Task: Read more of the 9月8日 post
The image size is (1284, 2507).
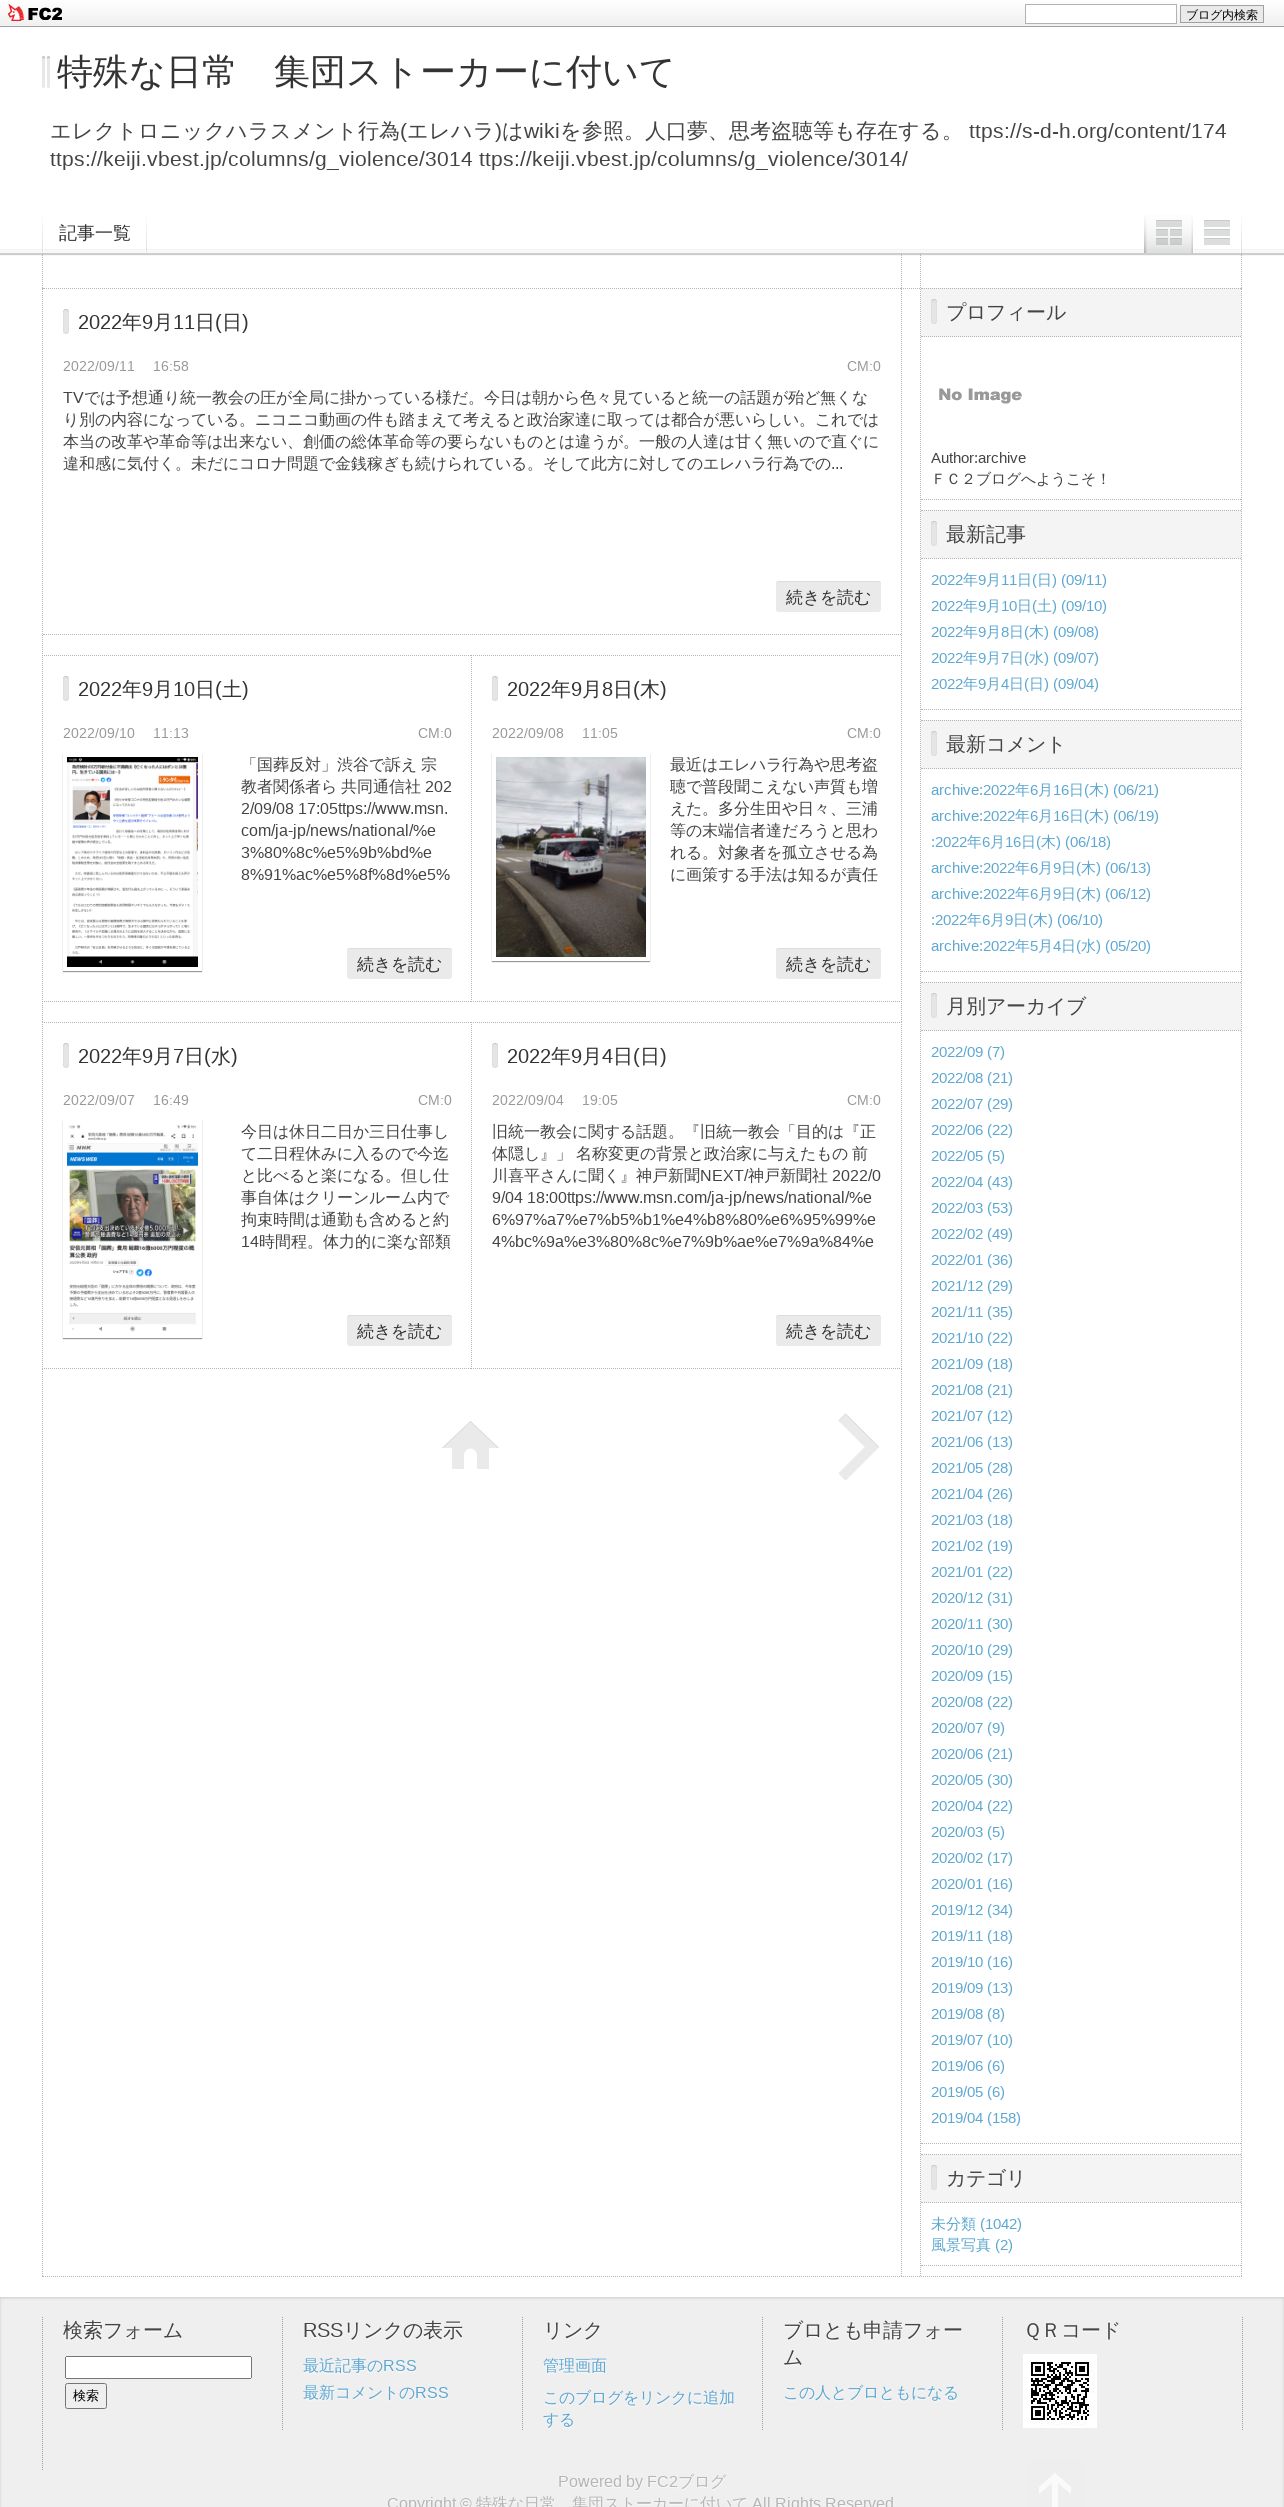Action: (828, 964)
